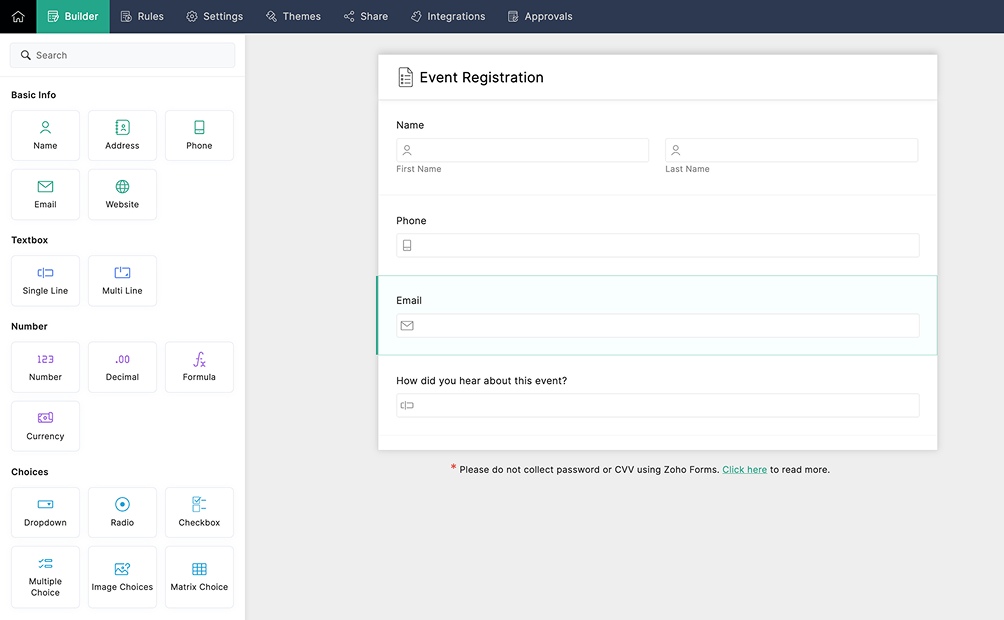This screenshot has width=1004, height=620.
Task: Add the Radio field element
Action: 122,512
